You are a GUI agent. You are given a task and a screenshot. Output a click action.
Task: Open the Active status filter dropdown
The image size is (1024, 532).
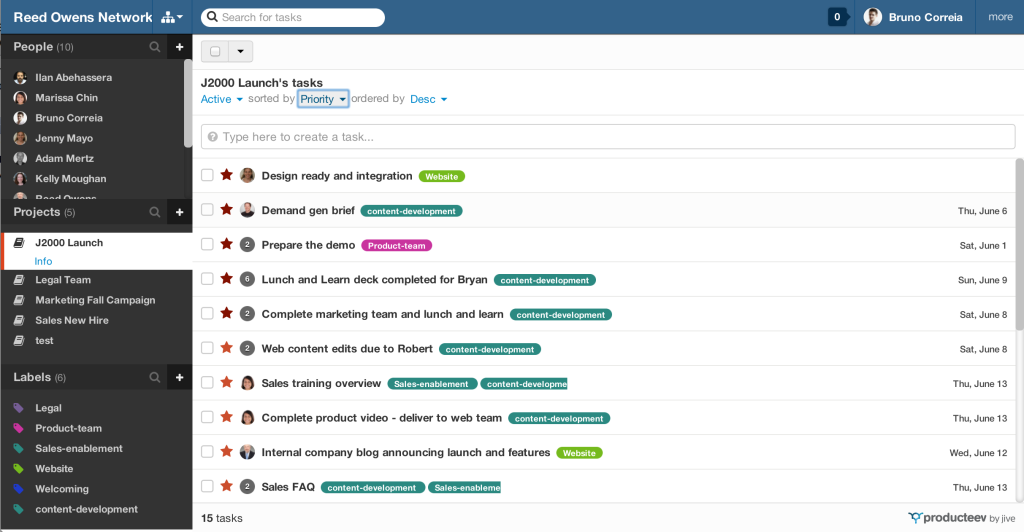coord(221,99)
